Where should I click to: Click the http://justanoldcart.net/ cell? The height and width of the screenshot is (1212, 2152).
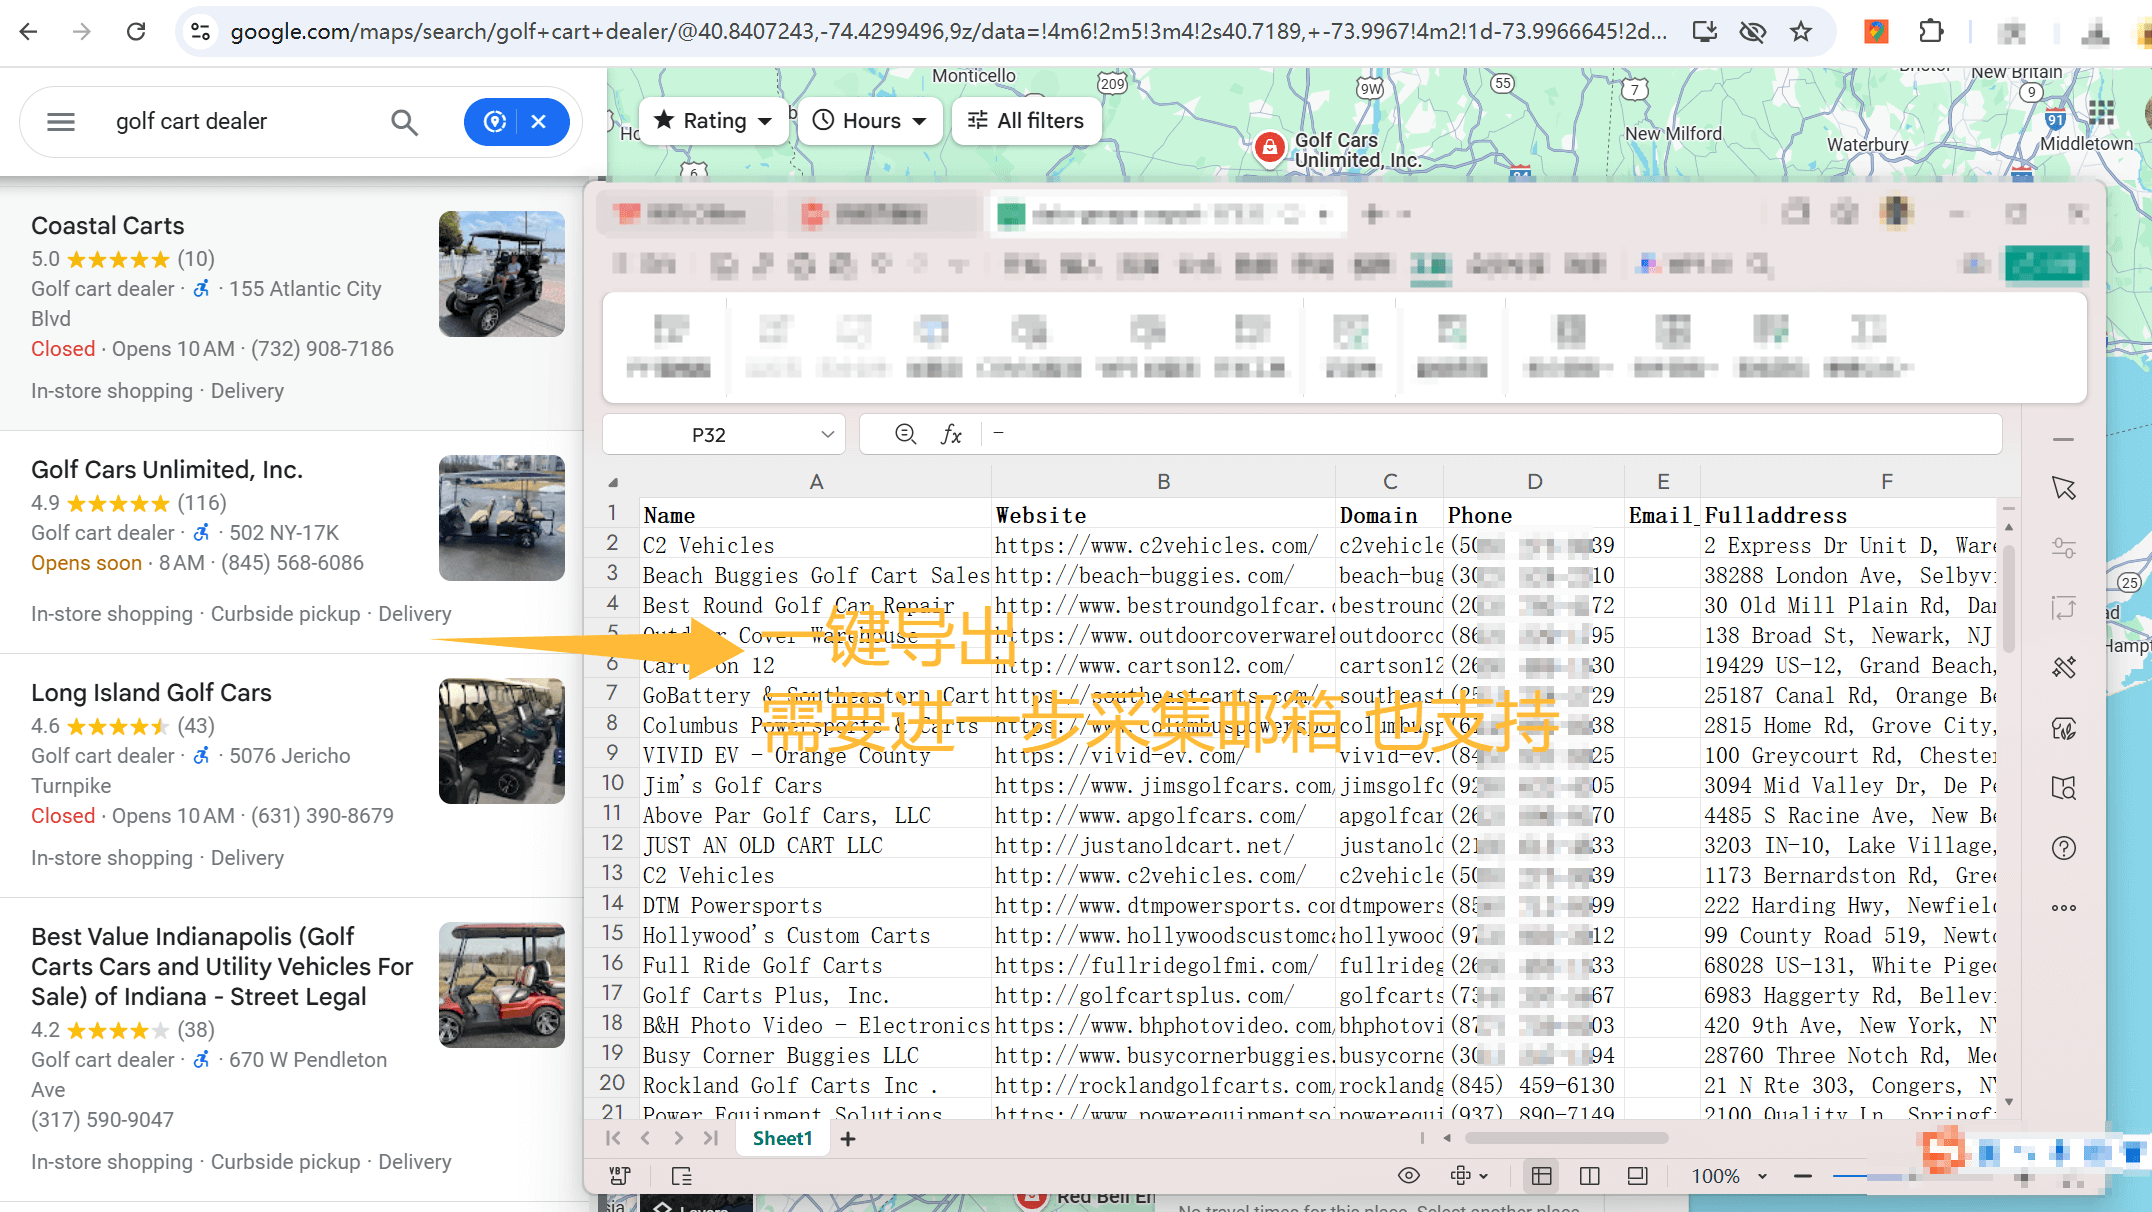point(1163,846)
